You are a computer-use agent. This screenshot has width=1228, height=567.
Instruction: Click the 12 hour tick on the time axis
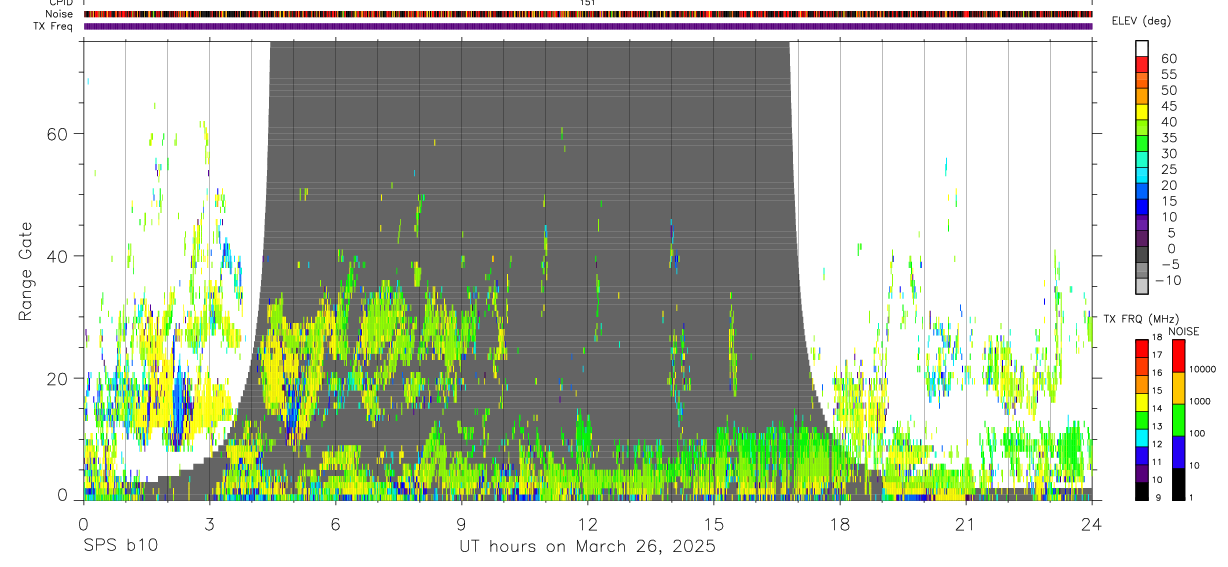pos(588,525)
